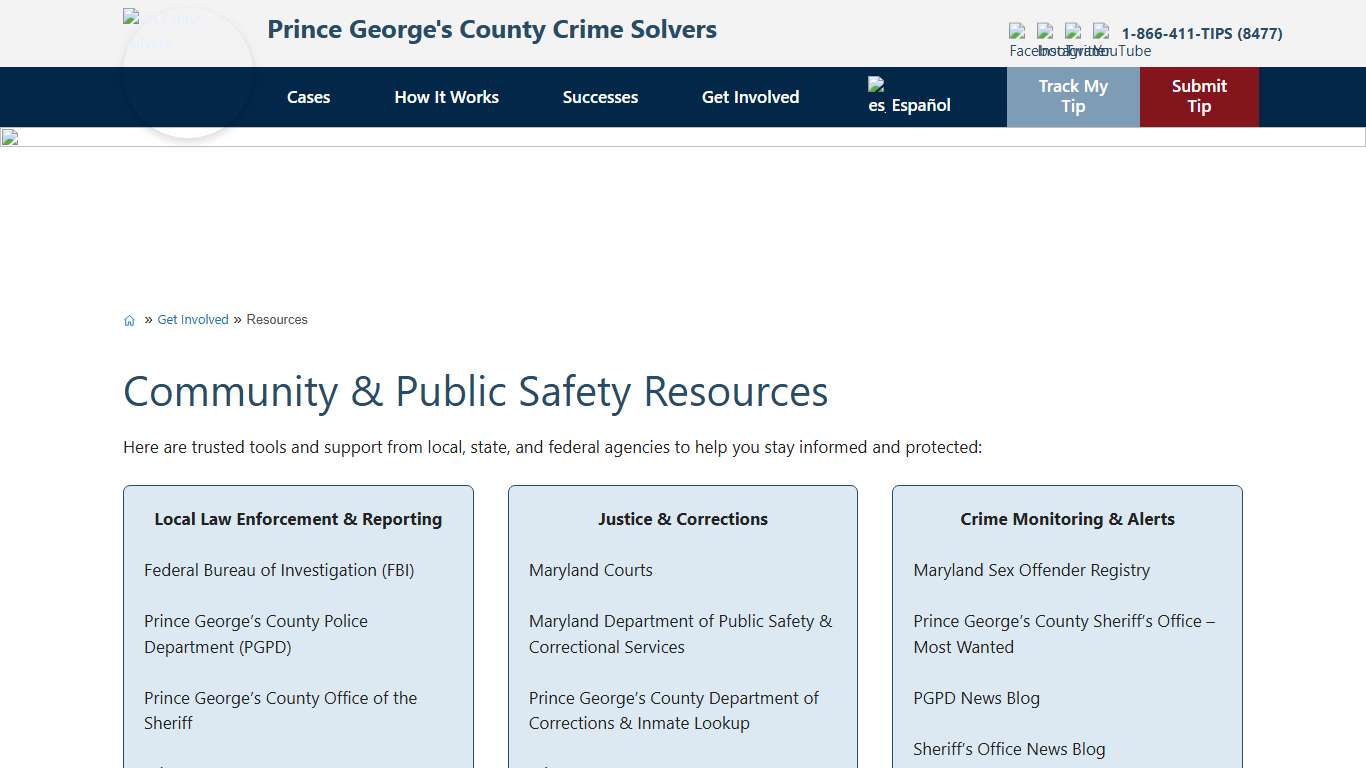Click the red Submit Tip button
The height and width of the screenshot is (768, 1366).
coord(1198,97)
